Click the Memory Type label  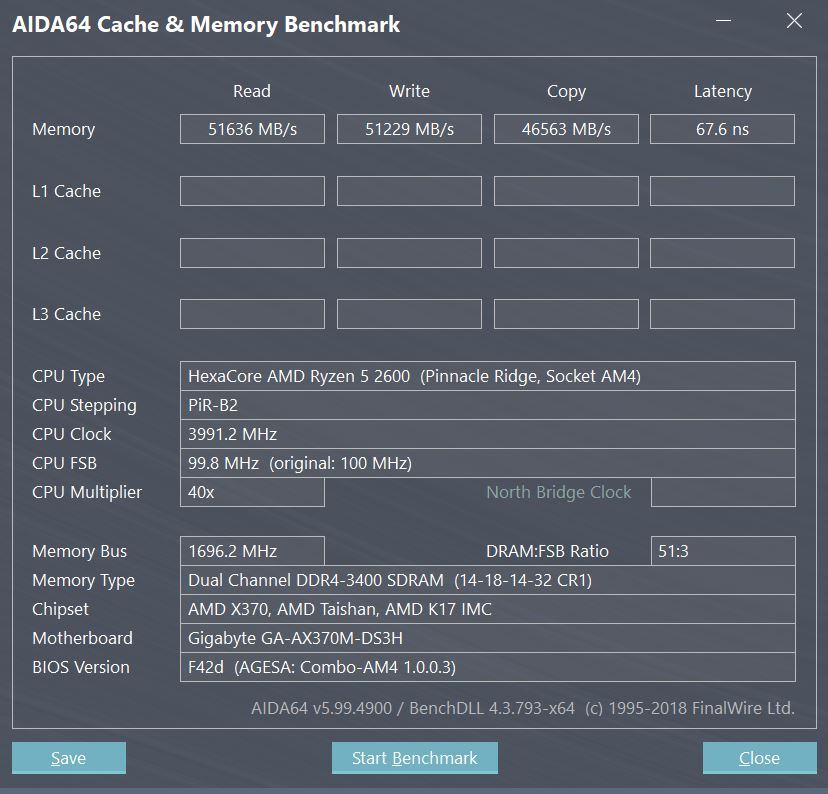tap(83, 580)
